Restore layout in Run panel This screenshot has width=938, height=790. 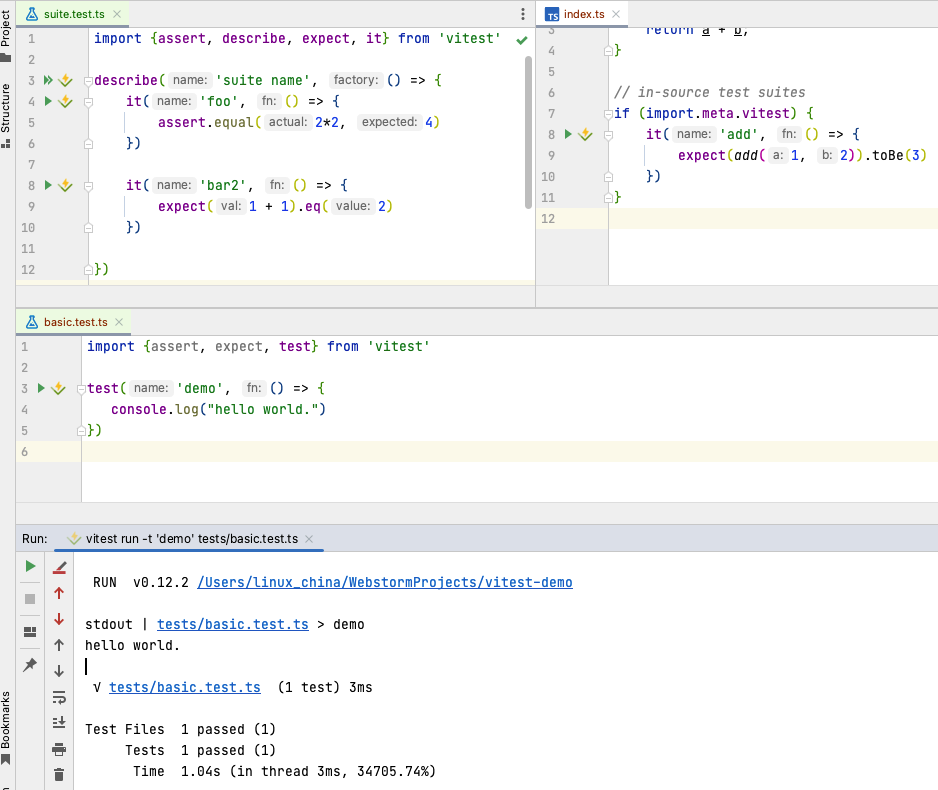pyautogui.click(x=30, y=632)
